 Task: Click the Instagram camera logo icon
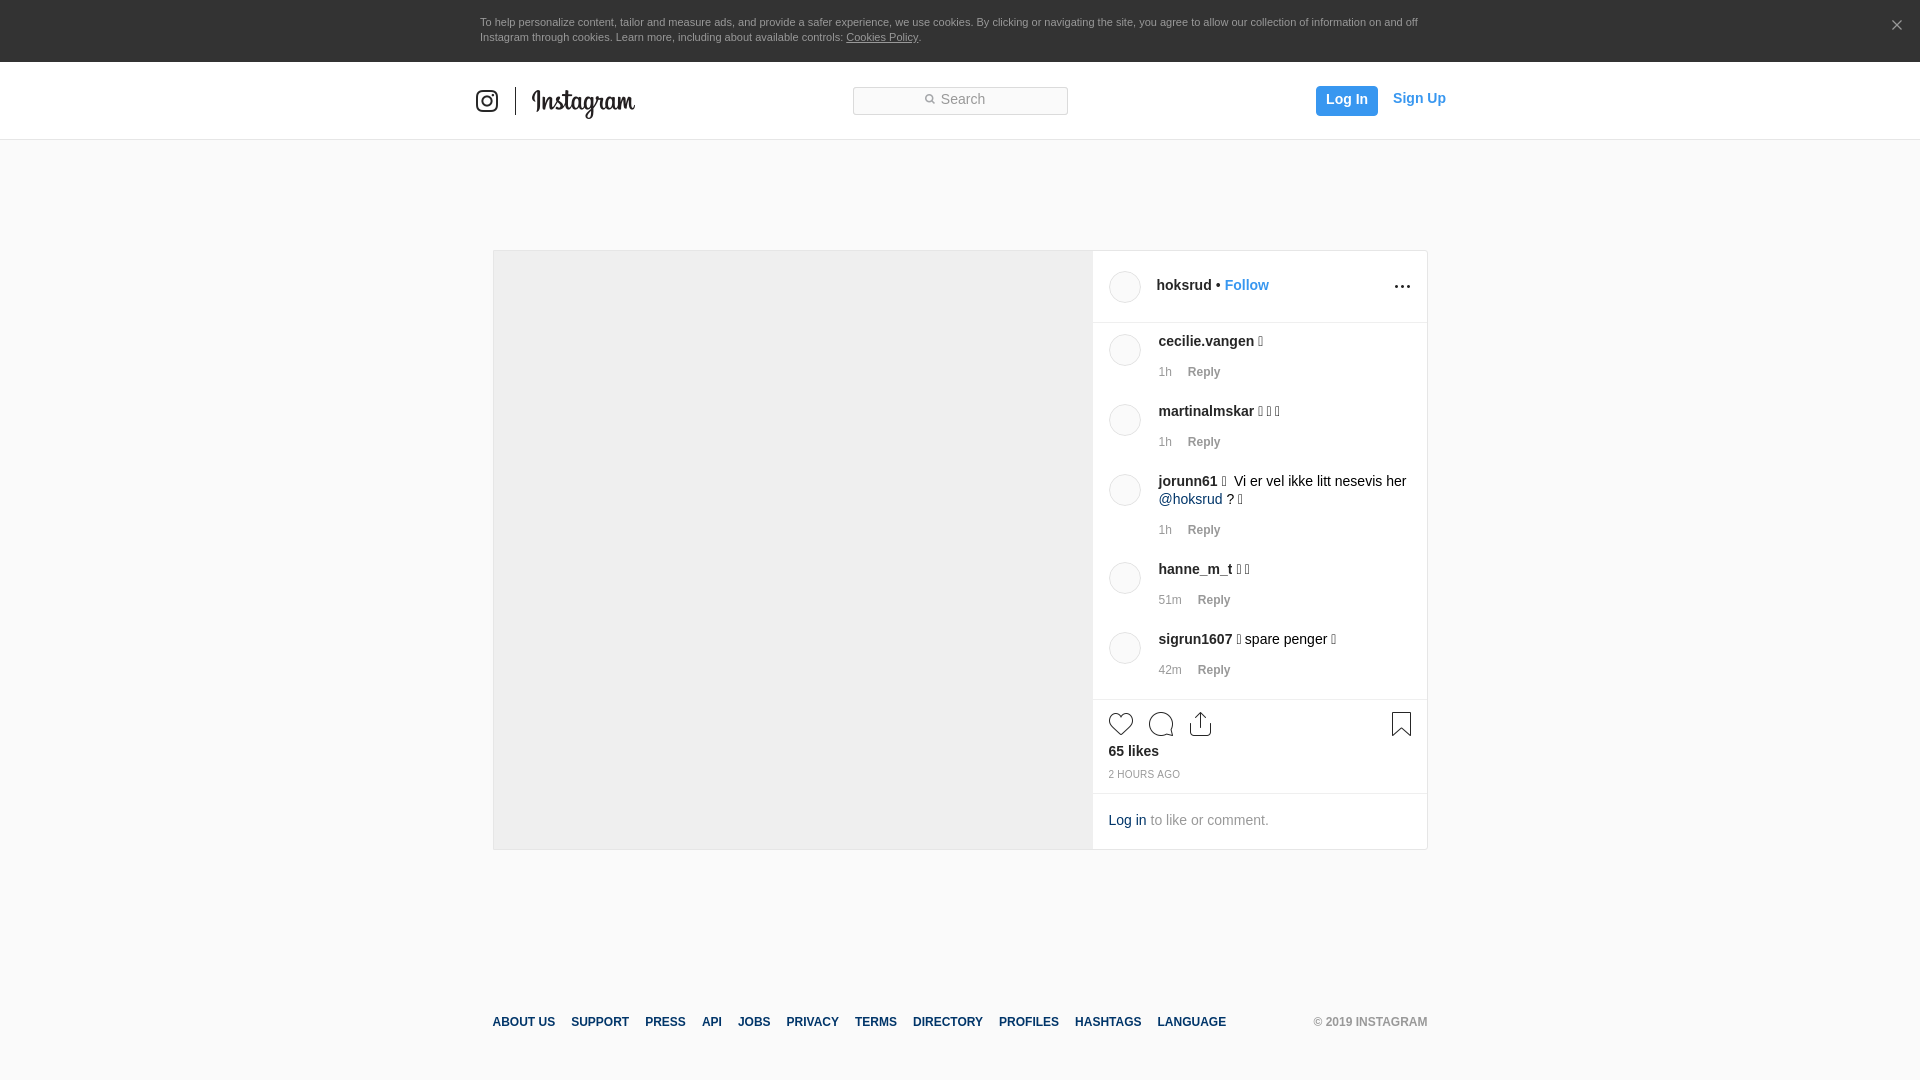(x=487, y=101)
